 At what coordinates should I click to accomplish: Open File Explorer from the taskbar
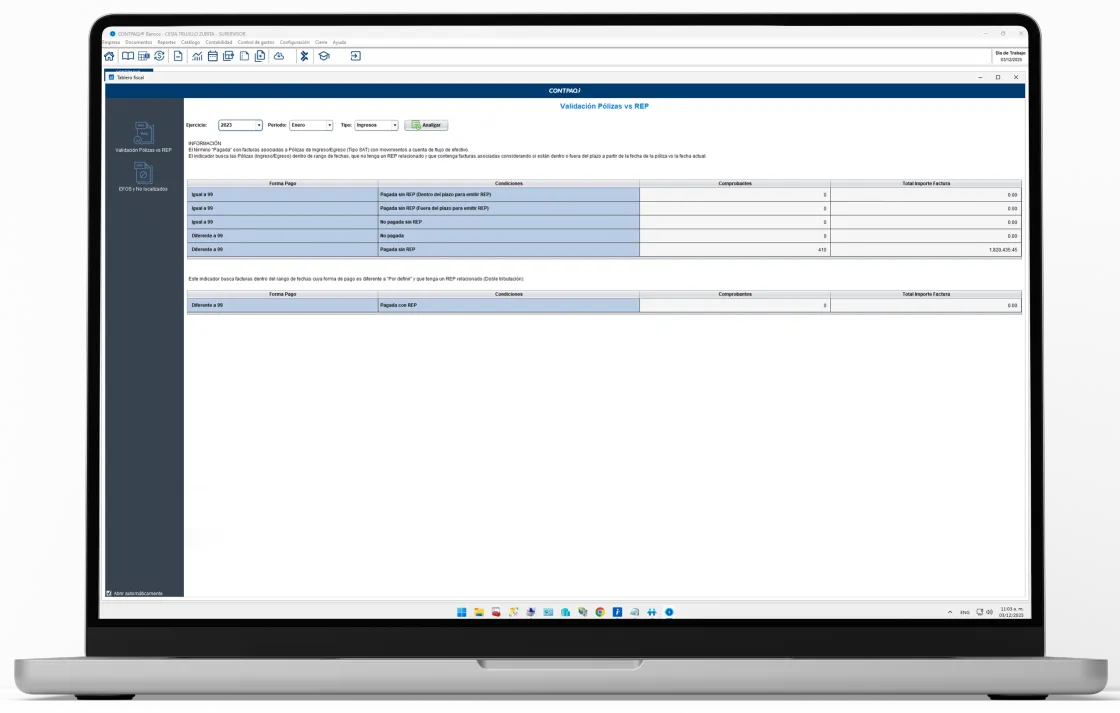click(x=479, y=612)
